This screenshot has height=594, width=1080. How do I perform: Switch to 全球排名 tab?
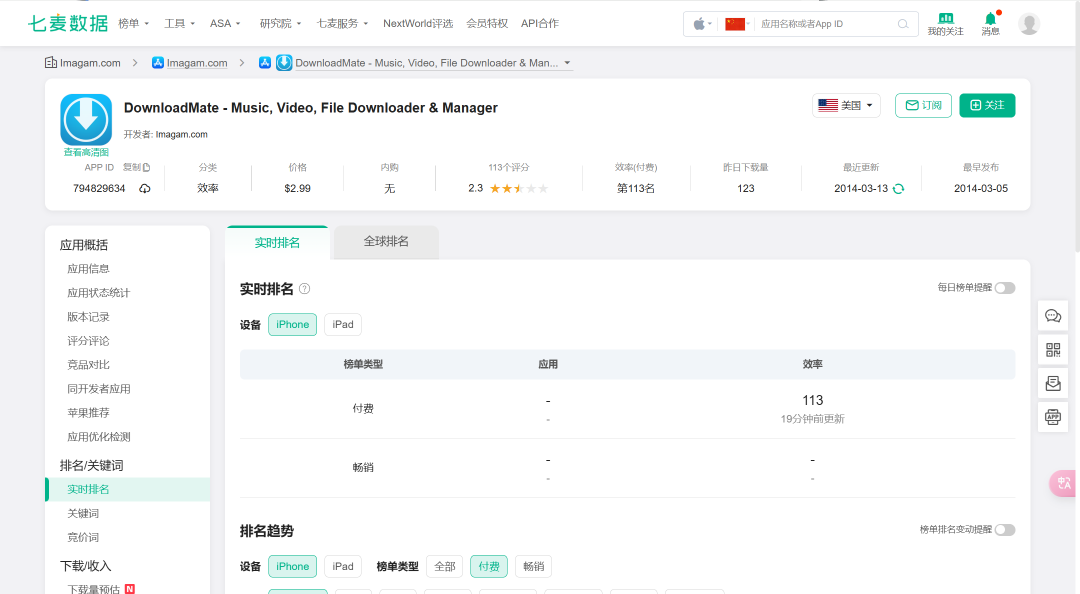[386, 242]
